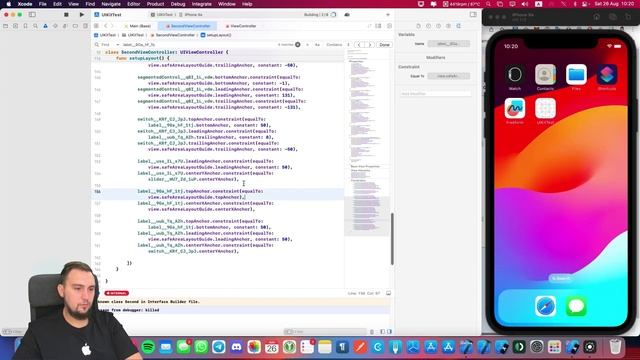Click the Equal To constraint field

coord(448,76)
